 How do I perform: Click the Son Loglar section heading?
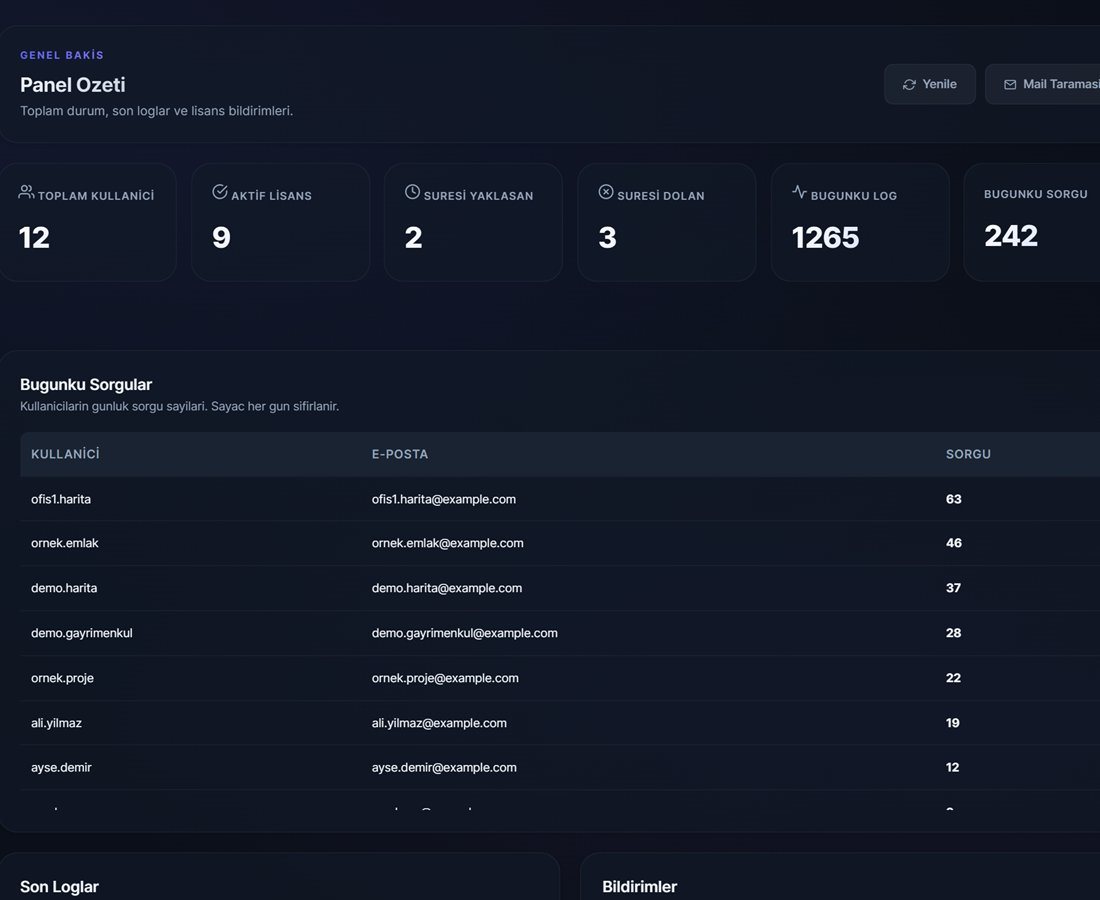point(59,887)
